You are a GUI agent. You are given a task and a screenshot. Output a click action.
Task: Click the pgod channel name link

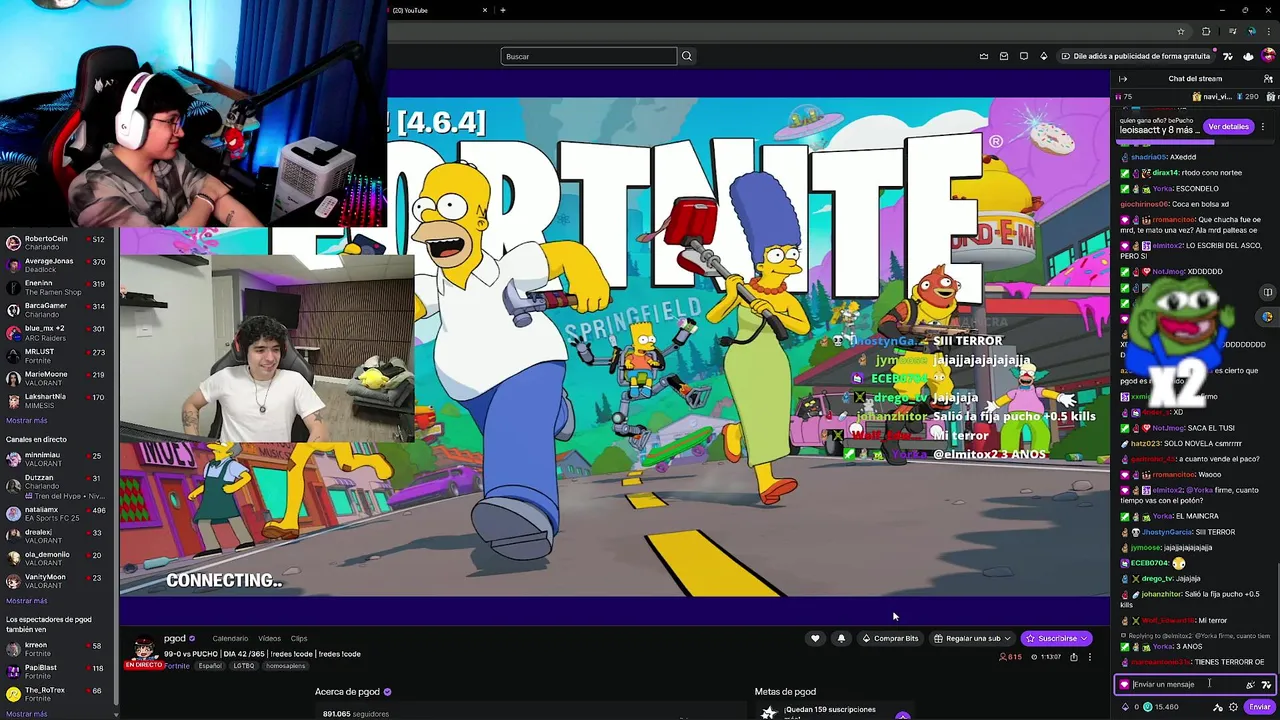(175, 638)
